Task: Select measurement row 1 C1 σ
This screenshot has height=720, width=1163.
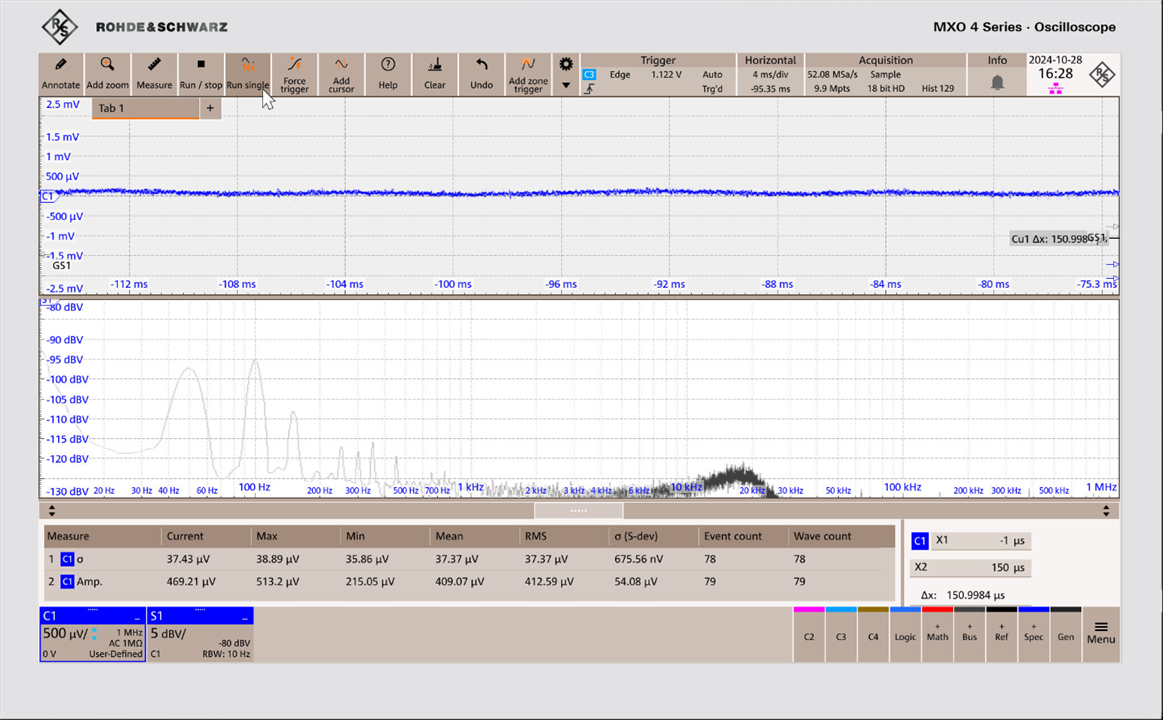Action: (x=469, y=559)
